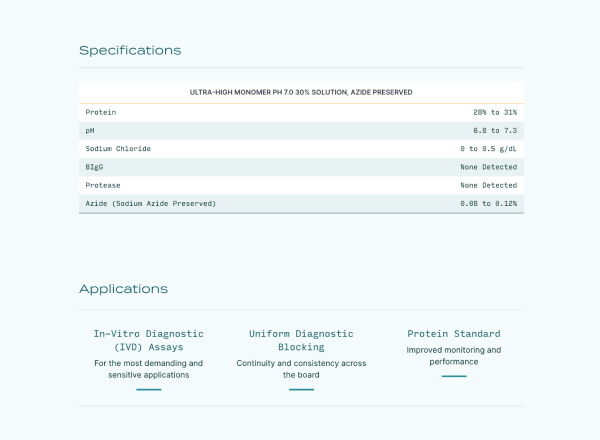
Task: Click the Sodium Chloride row label
Action: tap(118, 148)
